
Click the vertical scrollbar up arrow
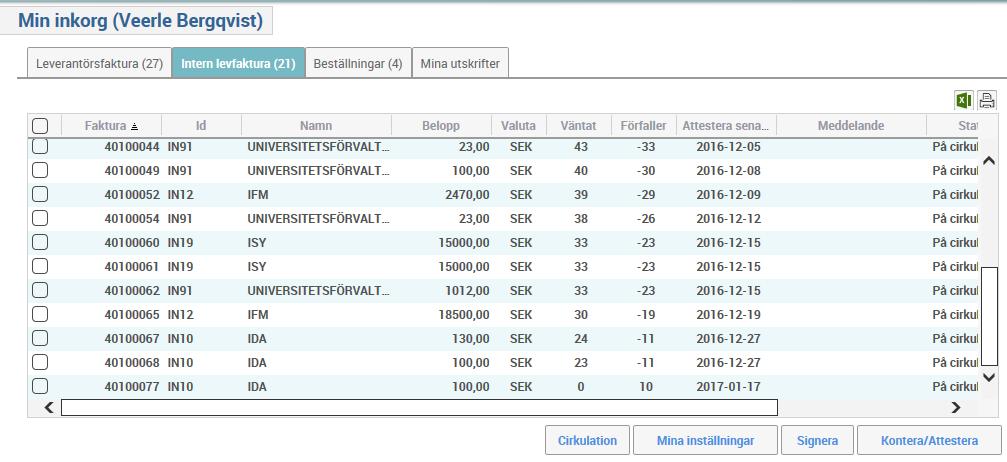(x=989, y=161)
